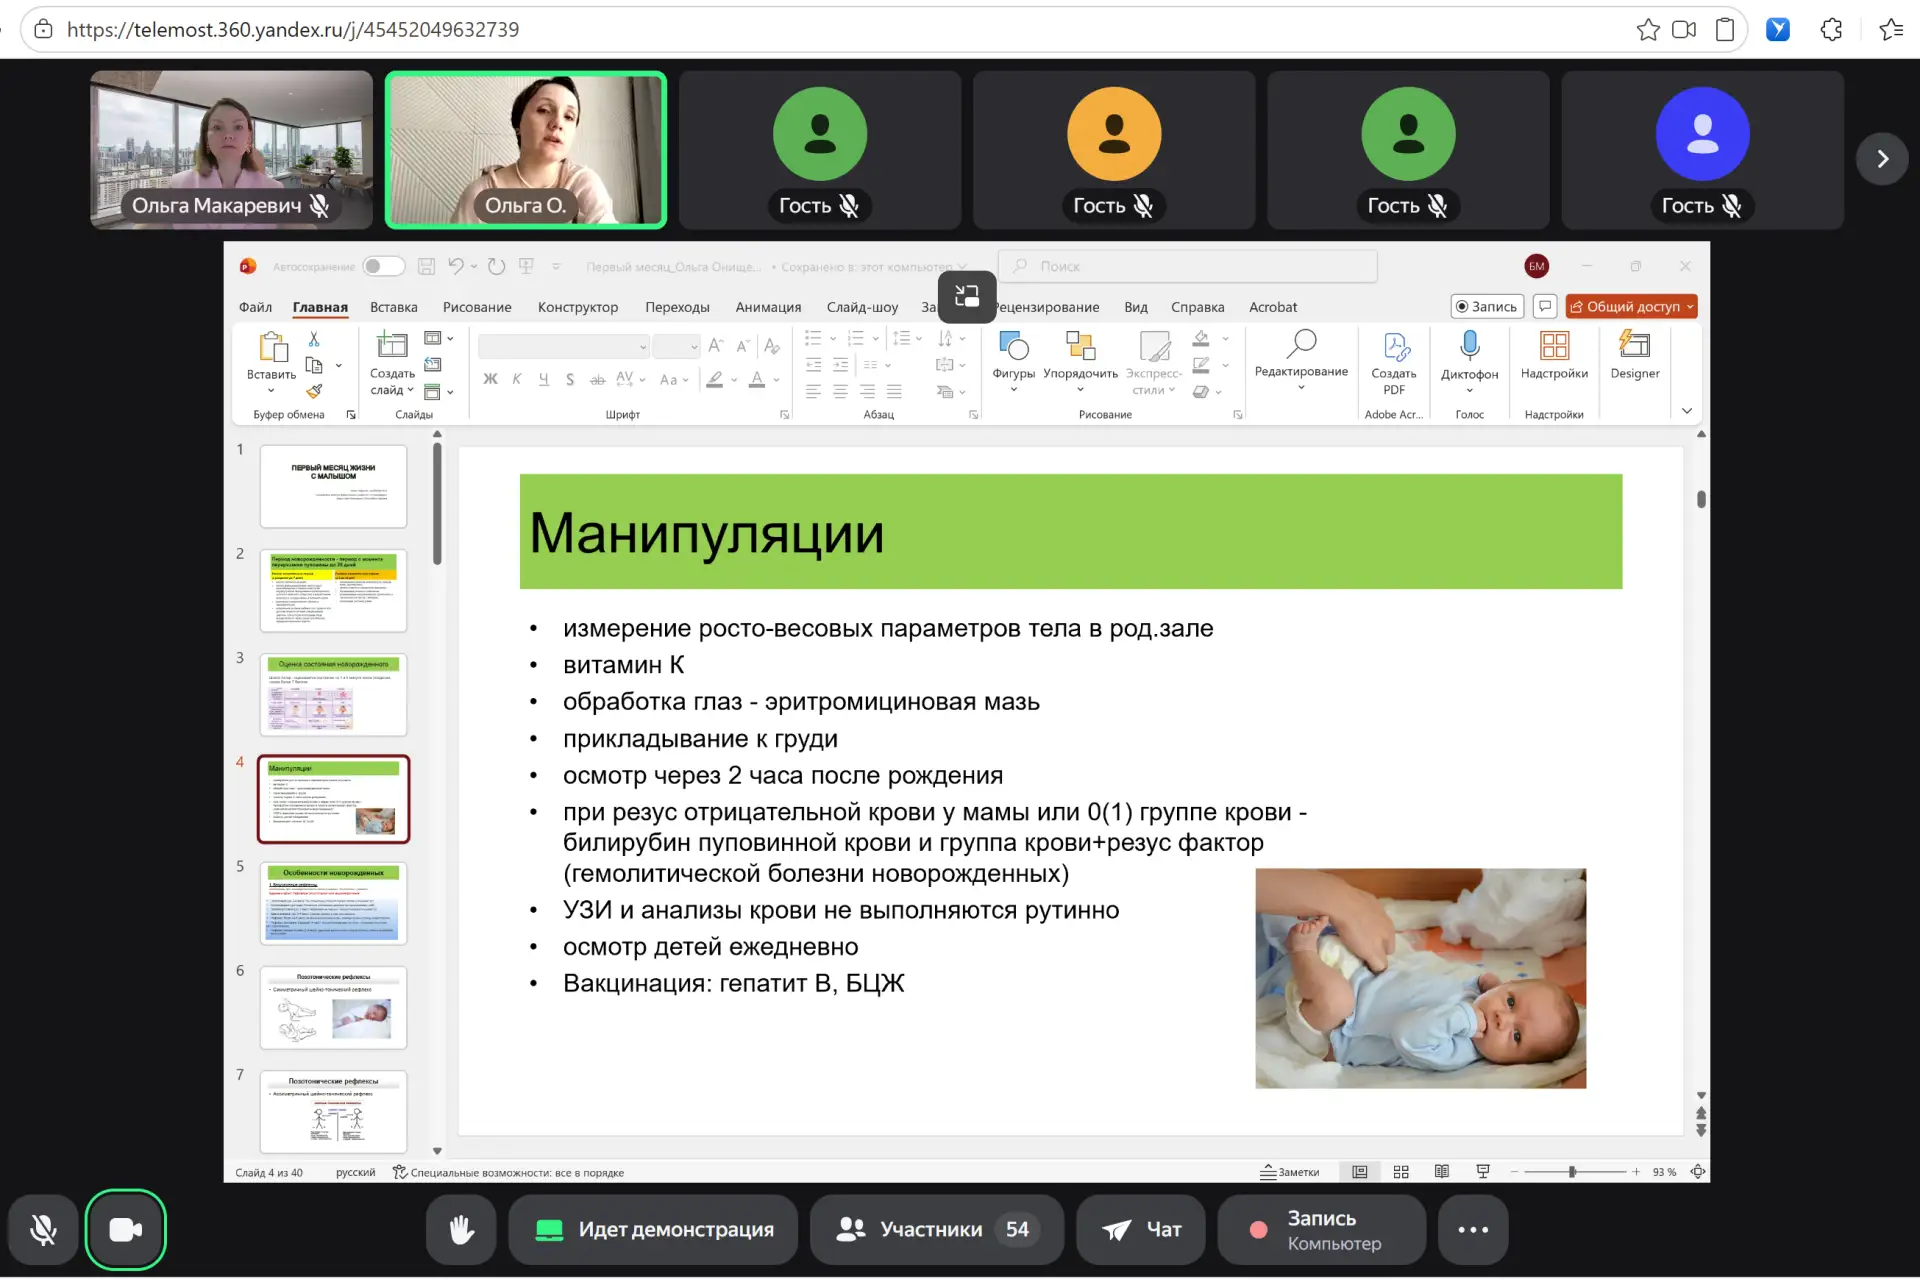
Task: Switch to slide sorter view icon
Action: pyautogui.click(x=1401, y=1172)
